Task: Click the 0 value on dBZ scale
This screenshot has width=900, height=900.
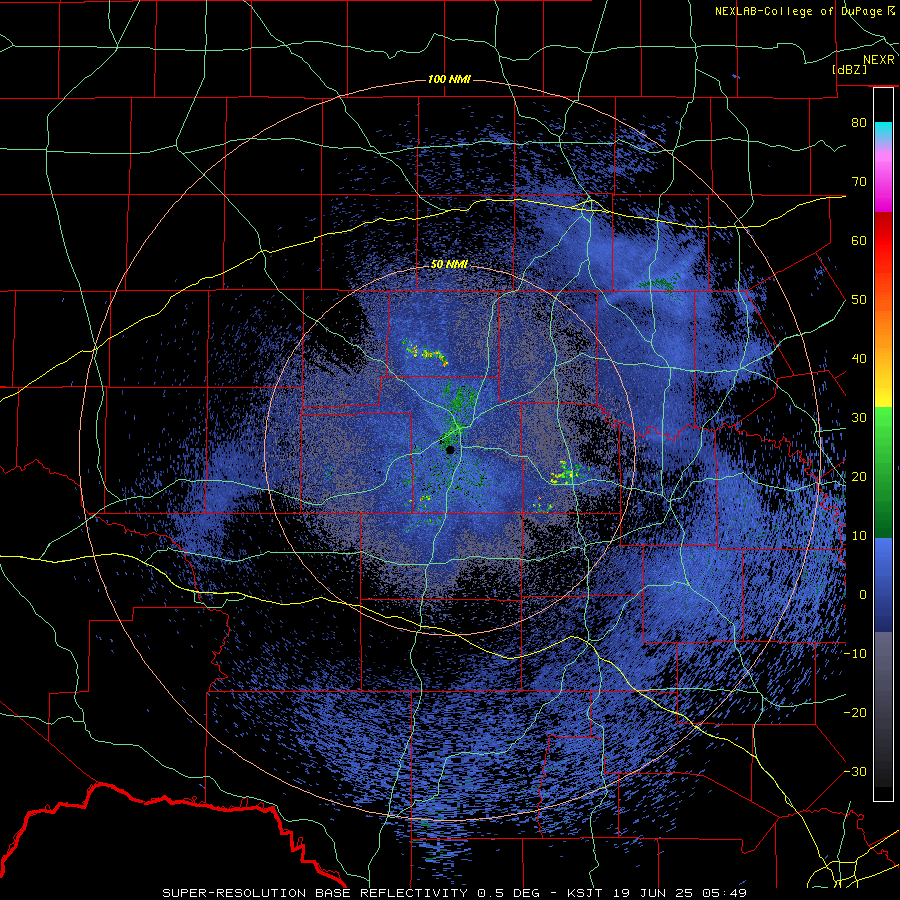Action: [x=863, y=595]
